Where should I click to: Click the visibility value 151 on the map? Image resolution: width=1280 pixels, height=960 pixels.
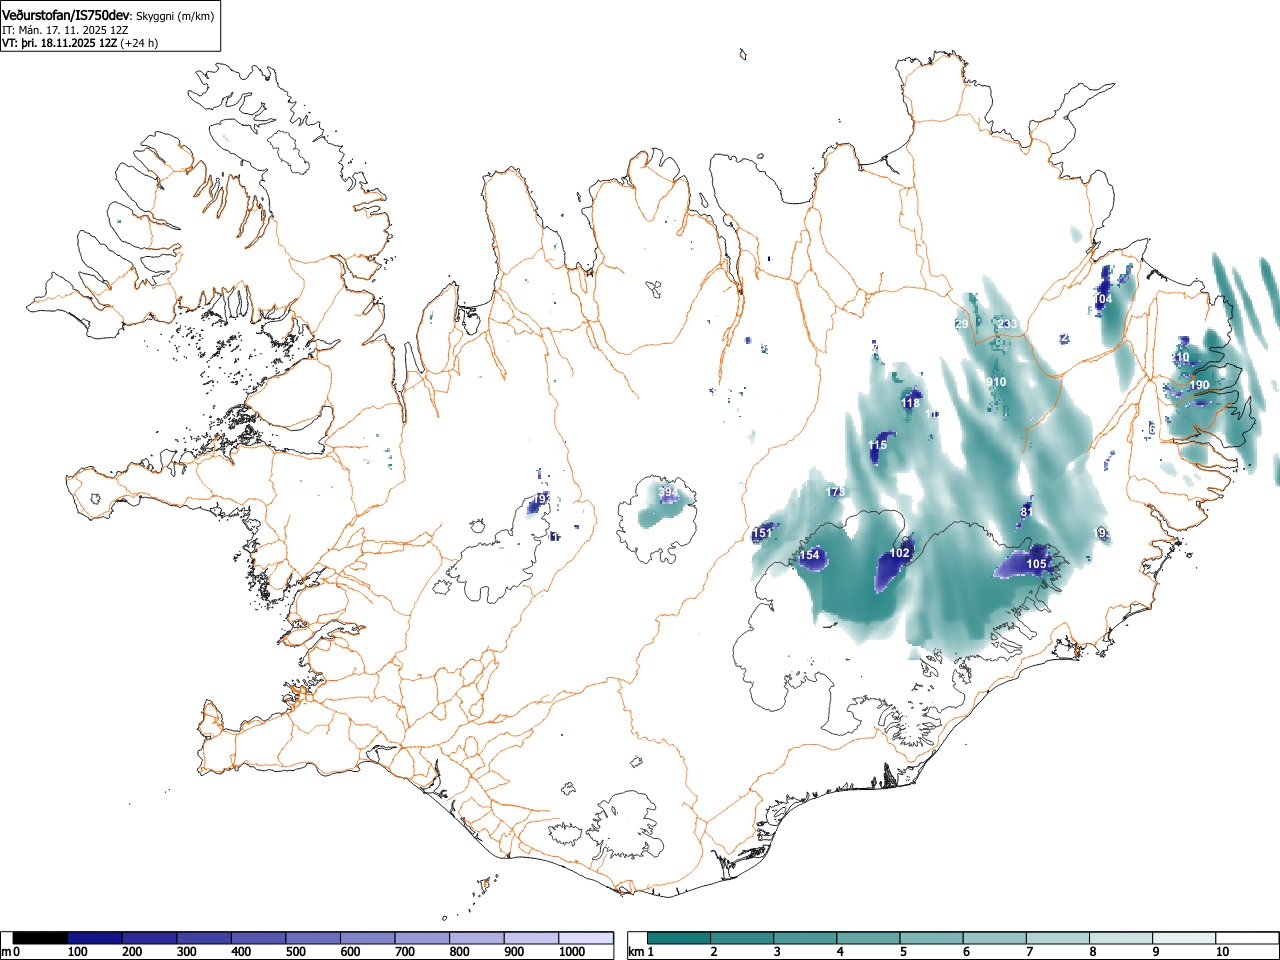(x=762, y=533)
